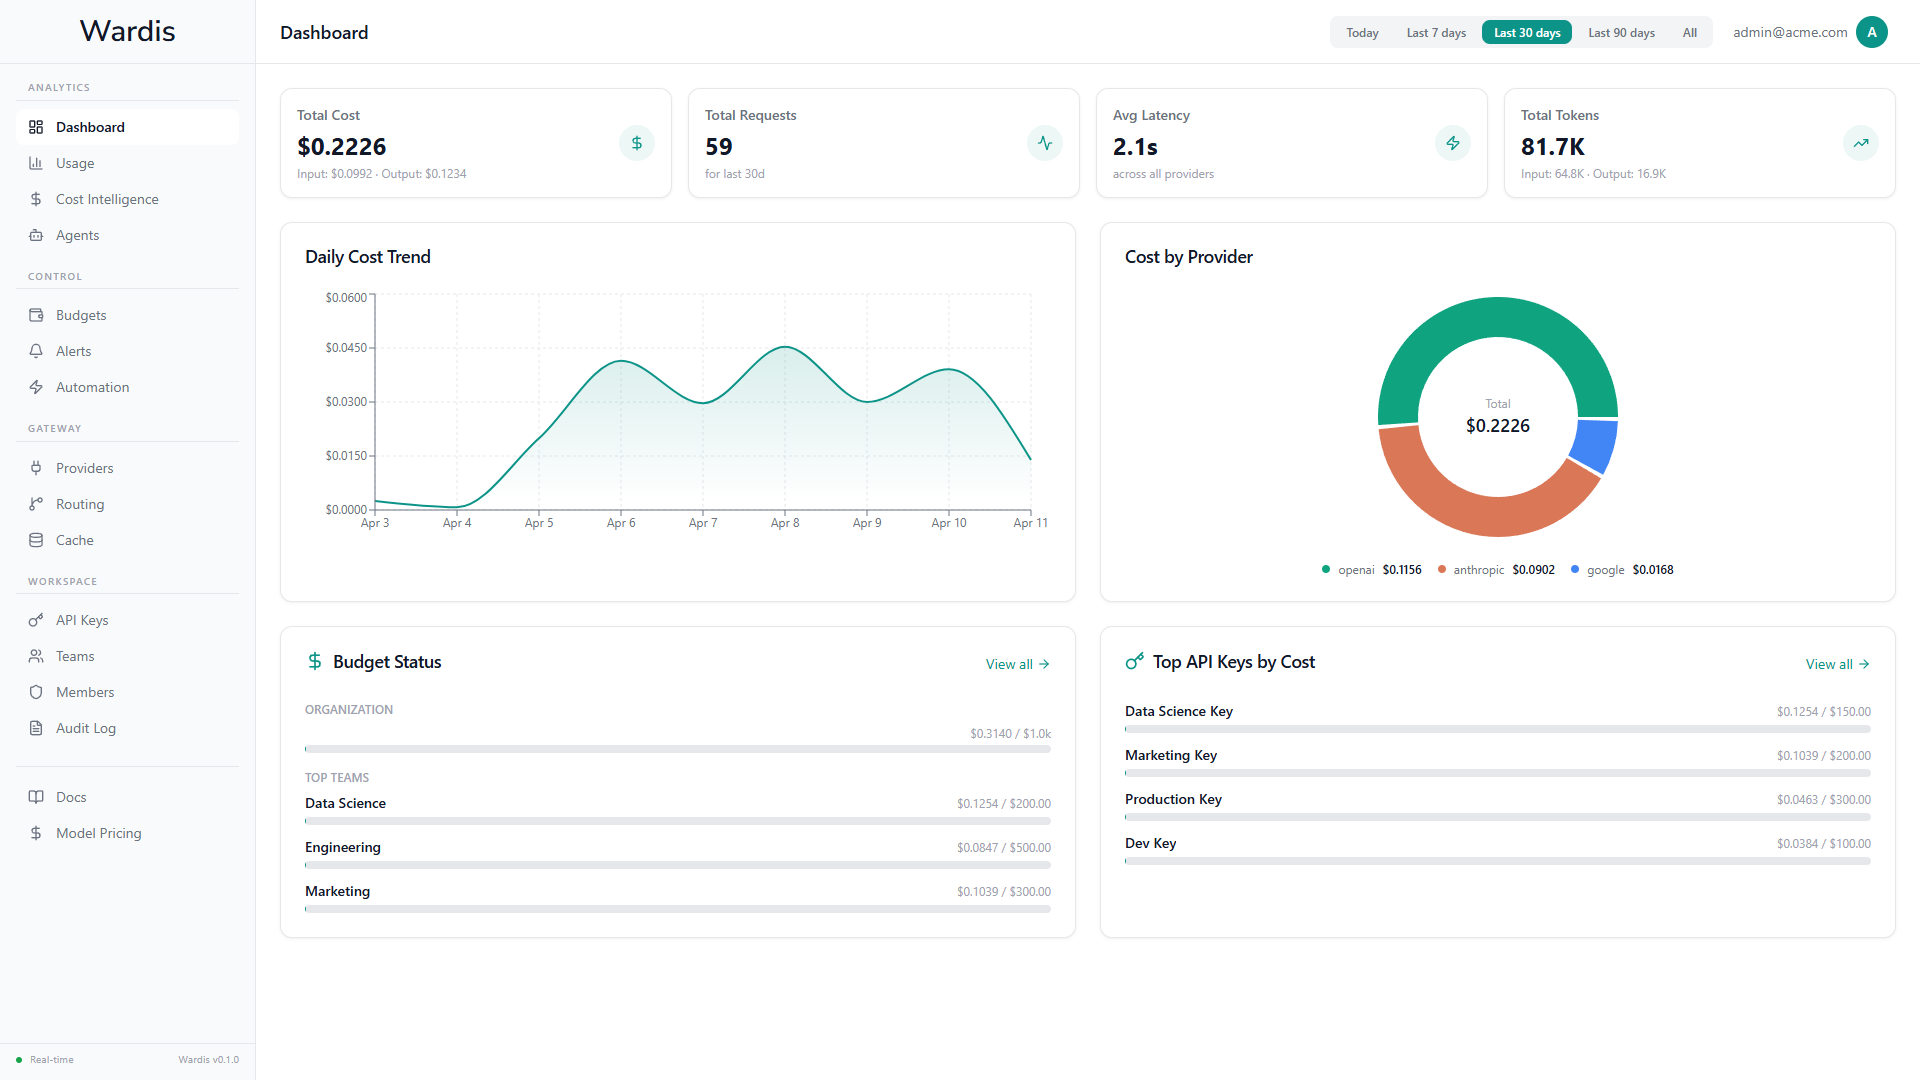Select the Today time range
1920x1080 pixels.
[1362, 33]
